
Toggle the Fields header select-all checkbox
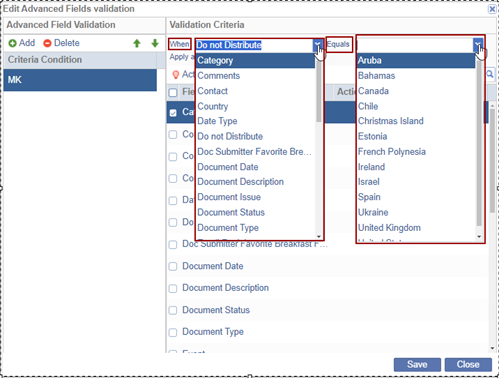[x=173, y=92]
